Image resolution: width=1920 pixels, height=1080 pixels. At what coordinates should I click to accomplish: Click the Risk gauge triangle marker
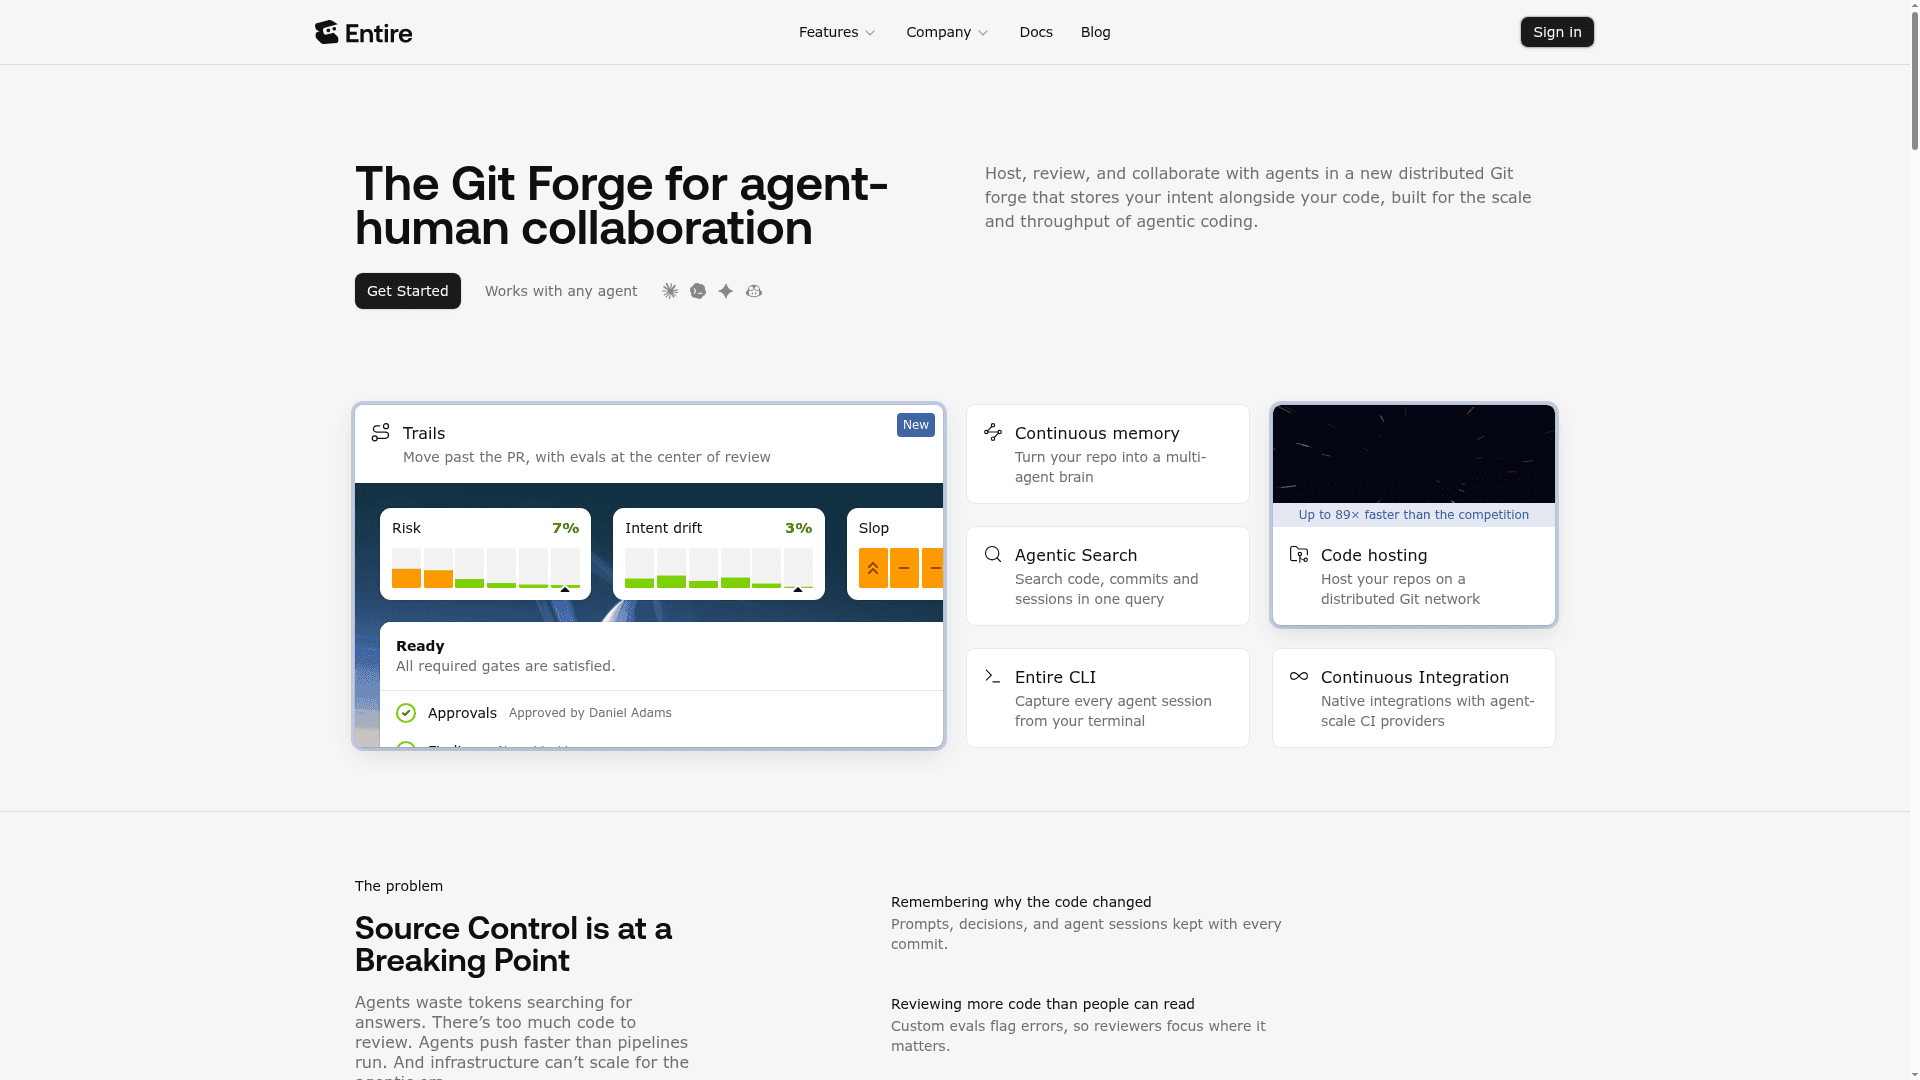coord(565,590)
